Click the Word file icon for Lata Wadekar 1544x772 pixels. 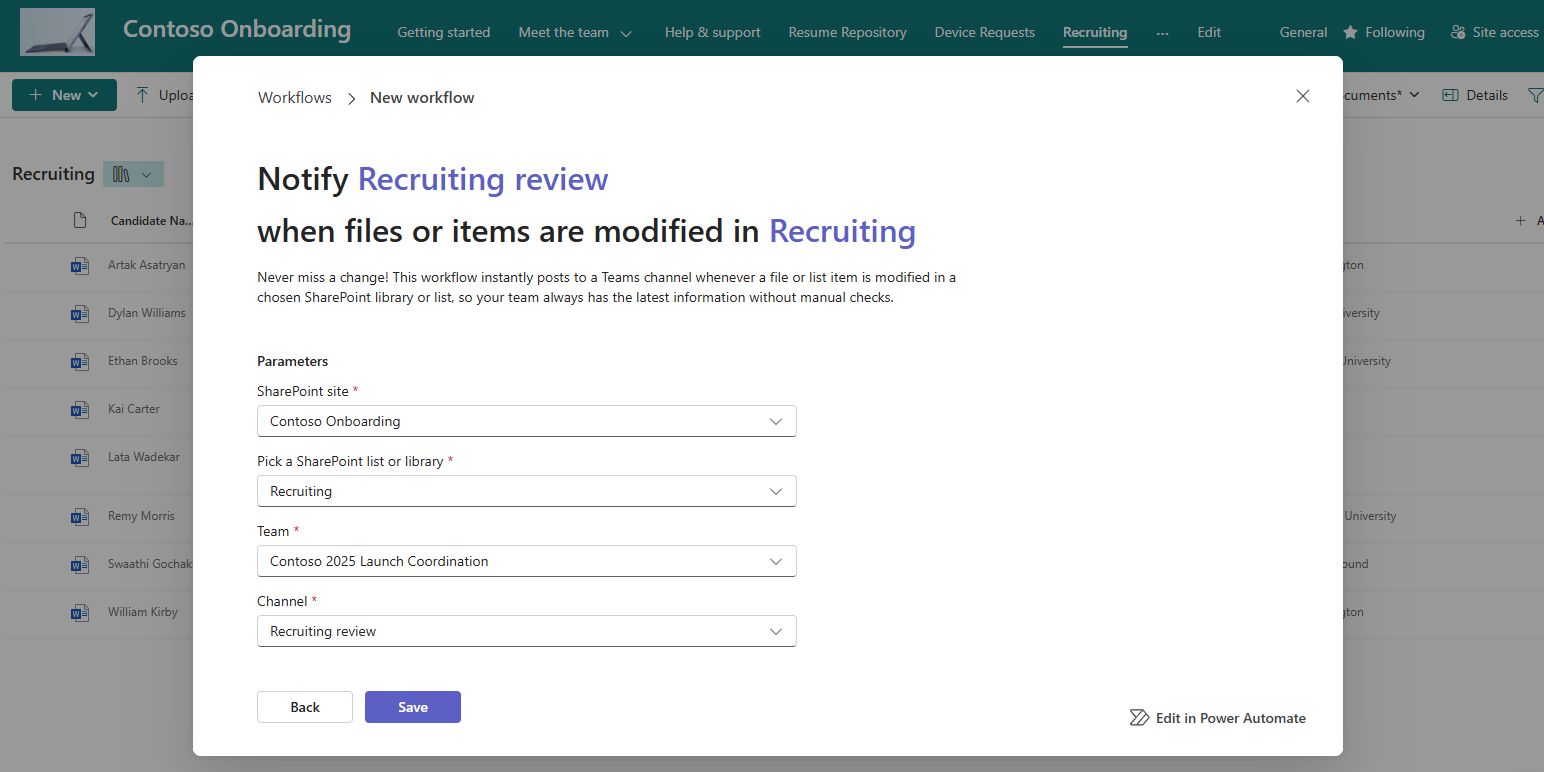coord(80,458)
